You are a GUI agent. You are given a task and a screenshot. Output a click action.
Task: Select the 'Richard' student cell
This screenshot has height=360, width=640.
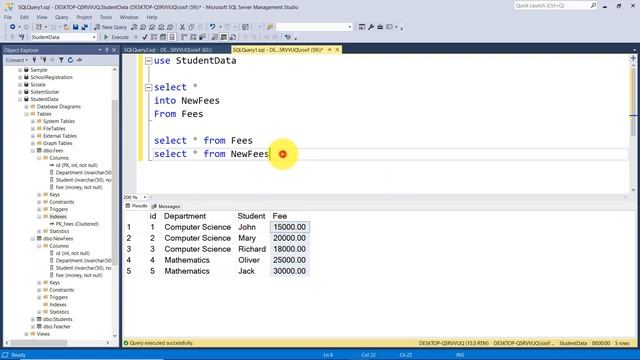point(252,249)
